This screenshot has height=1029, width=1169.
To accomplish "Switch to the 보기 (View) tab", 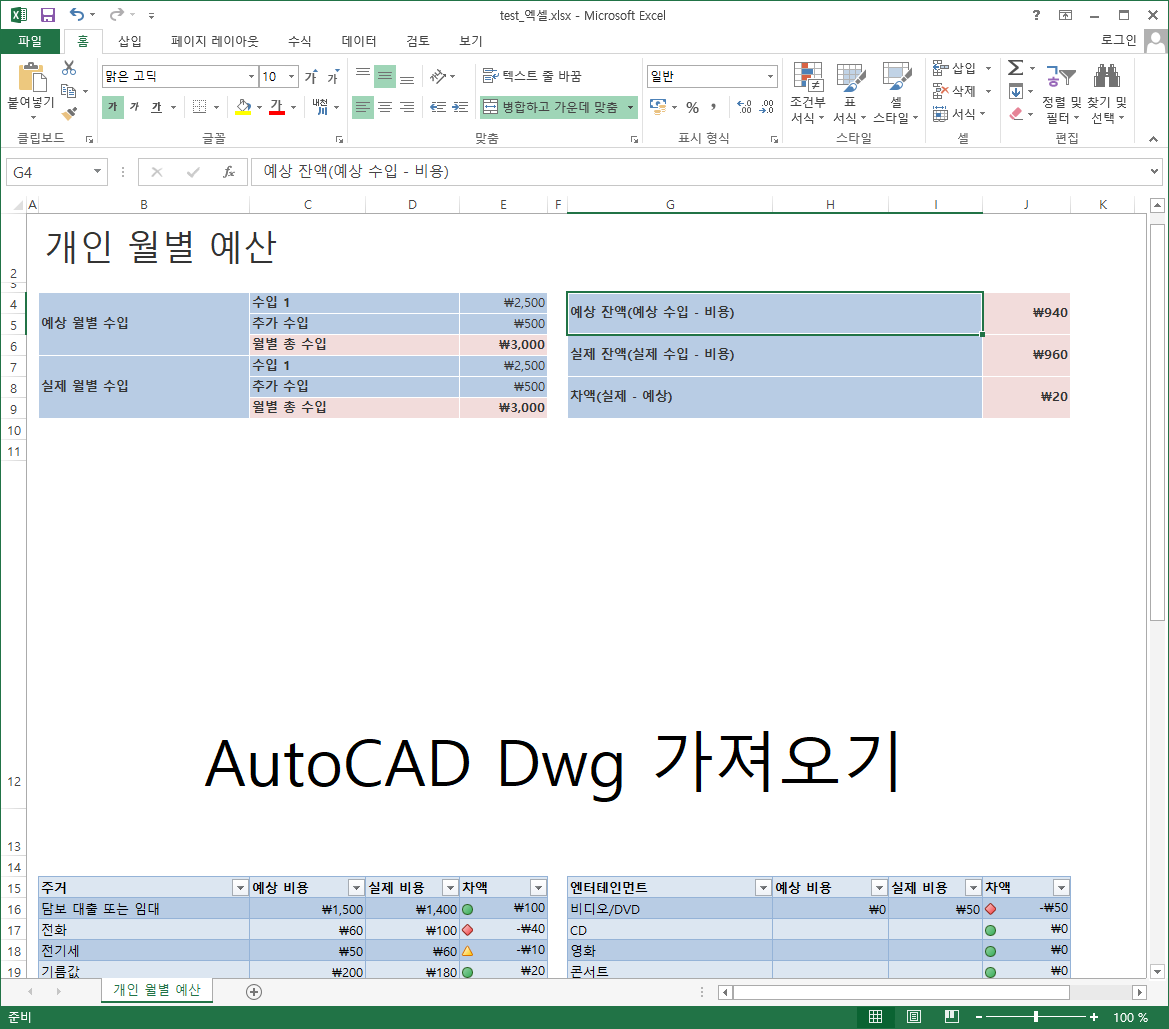I will pyautogui.click(x=471, y=41).
